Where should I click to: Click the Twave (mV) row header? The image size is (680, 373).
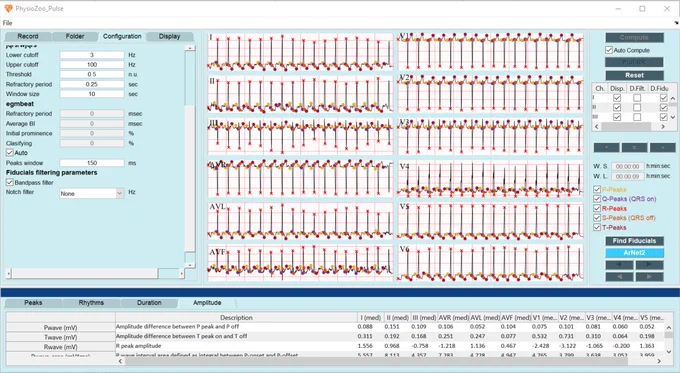coord(61,337)
